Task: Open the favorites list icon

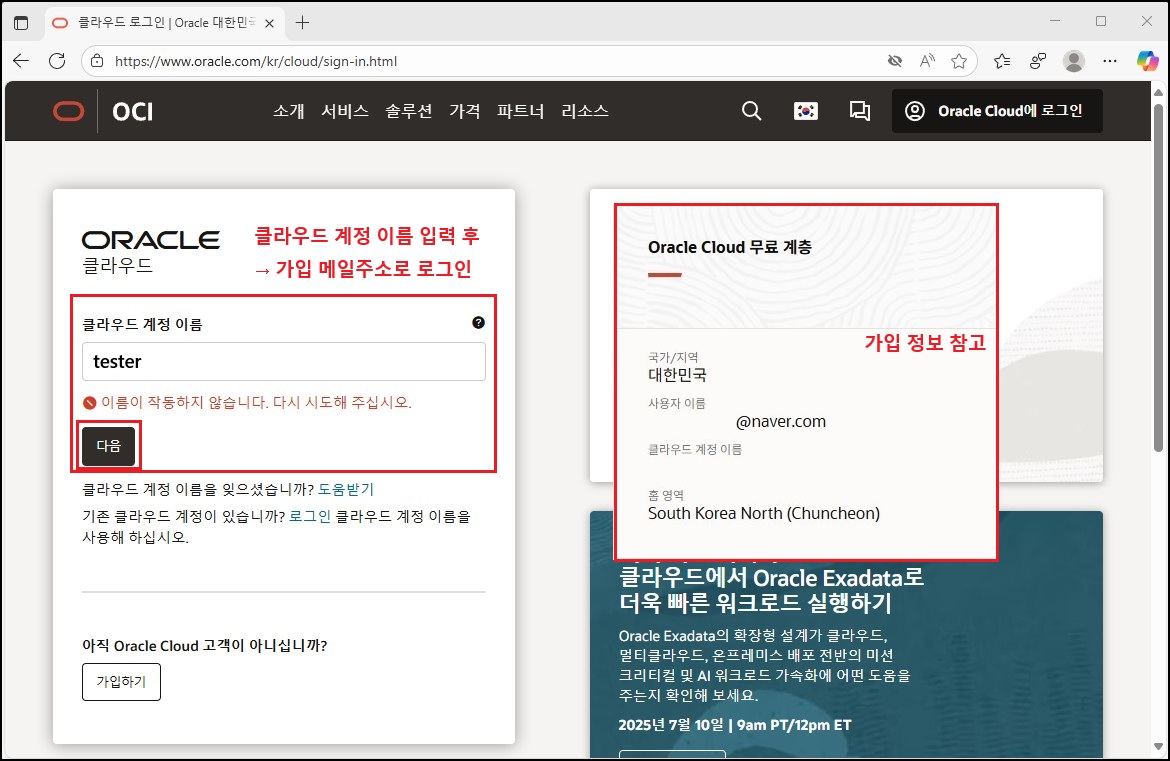Action: tap(1002, 61)
